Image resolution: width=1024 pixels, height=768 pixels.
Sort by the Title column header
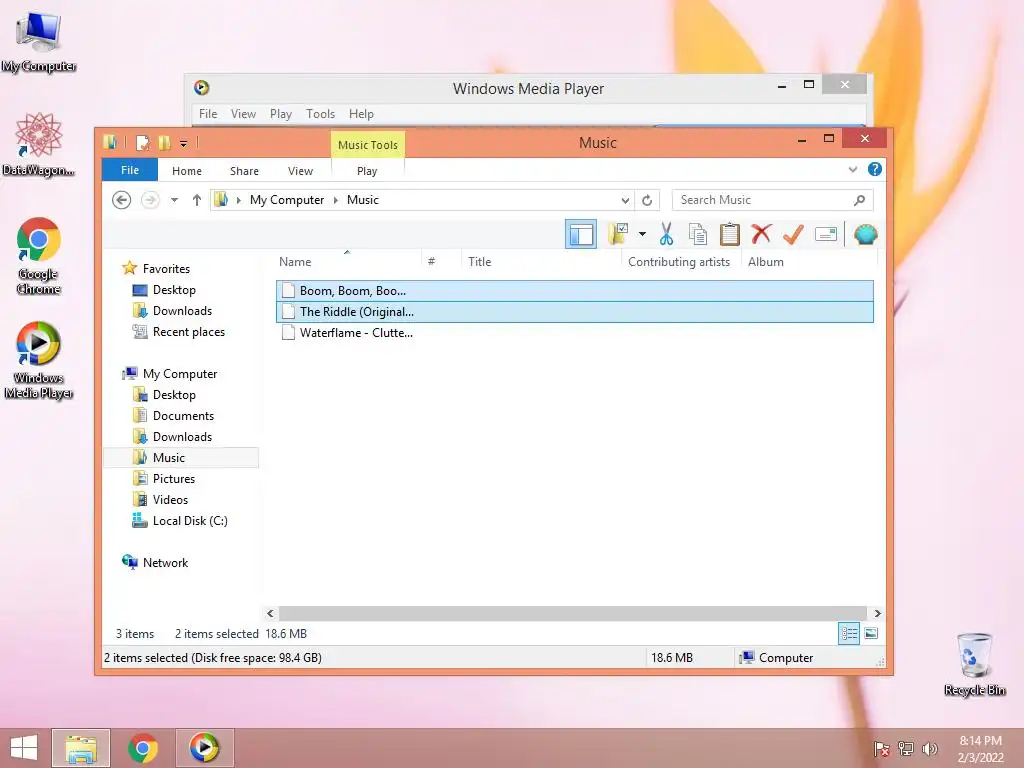[479, 261]
